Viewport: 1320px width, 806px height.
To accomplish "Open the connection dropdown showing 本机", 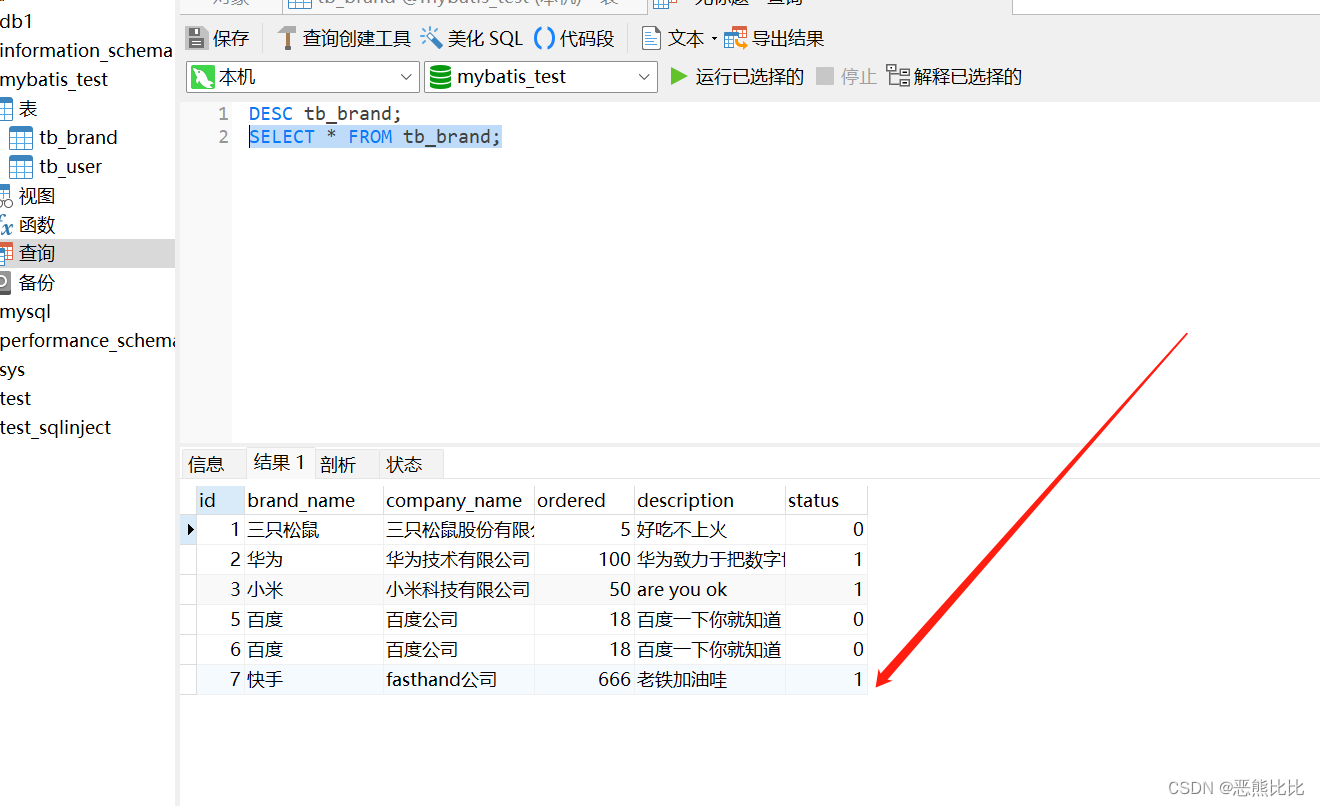I will tap(303, 77).
